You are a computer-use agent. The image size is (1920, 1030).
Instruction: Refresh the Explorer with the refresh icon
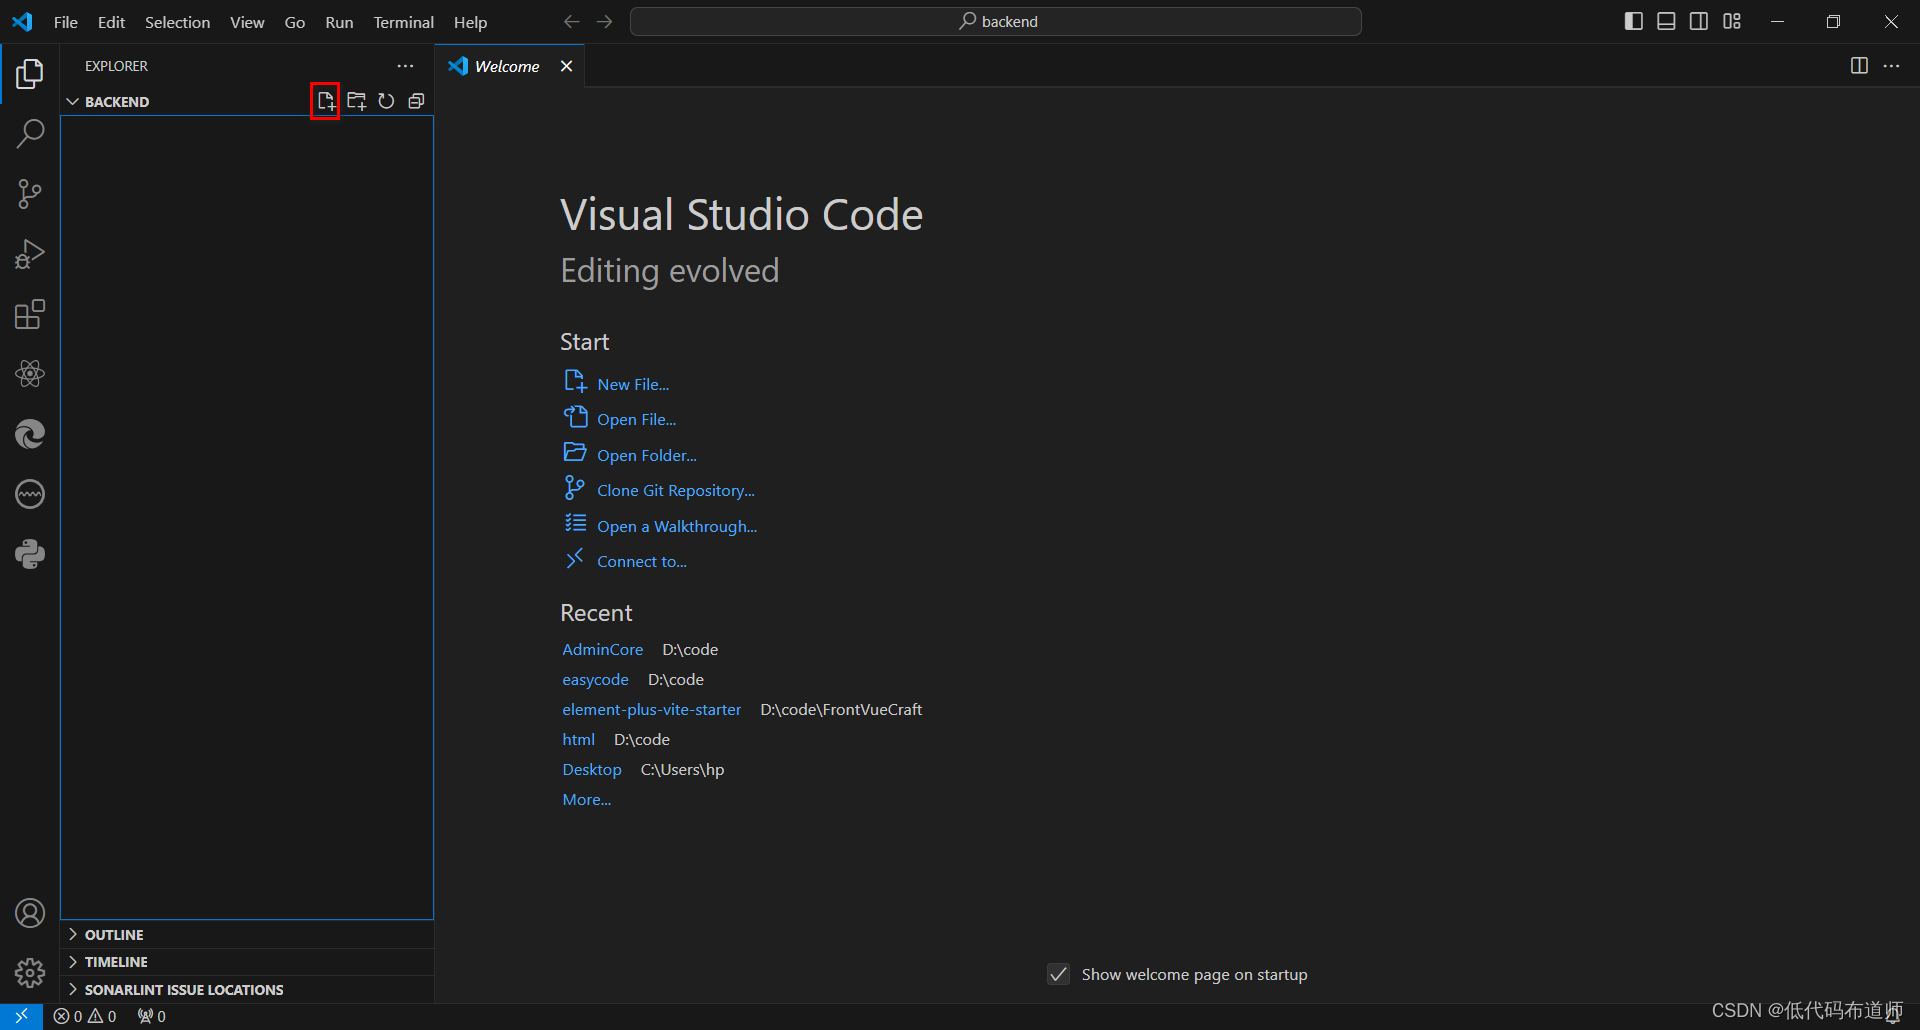coord(386,101)
